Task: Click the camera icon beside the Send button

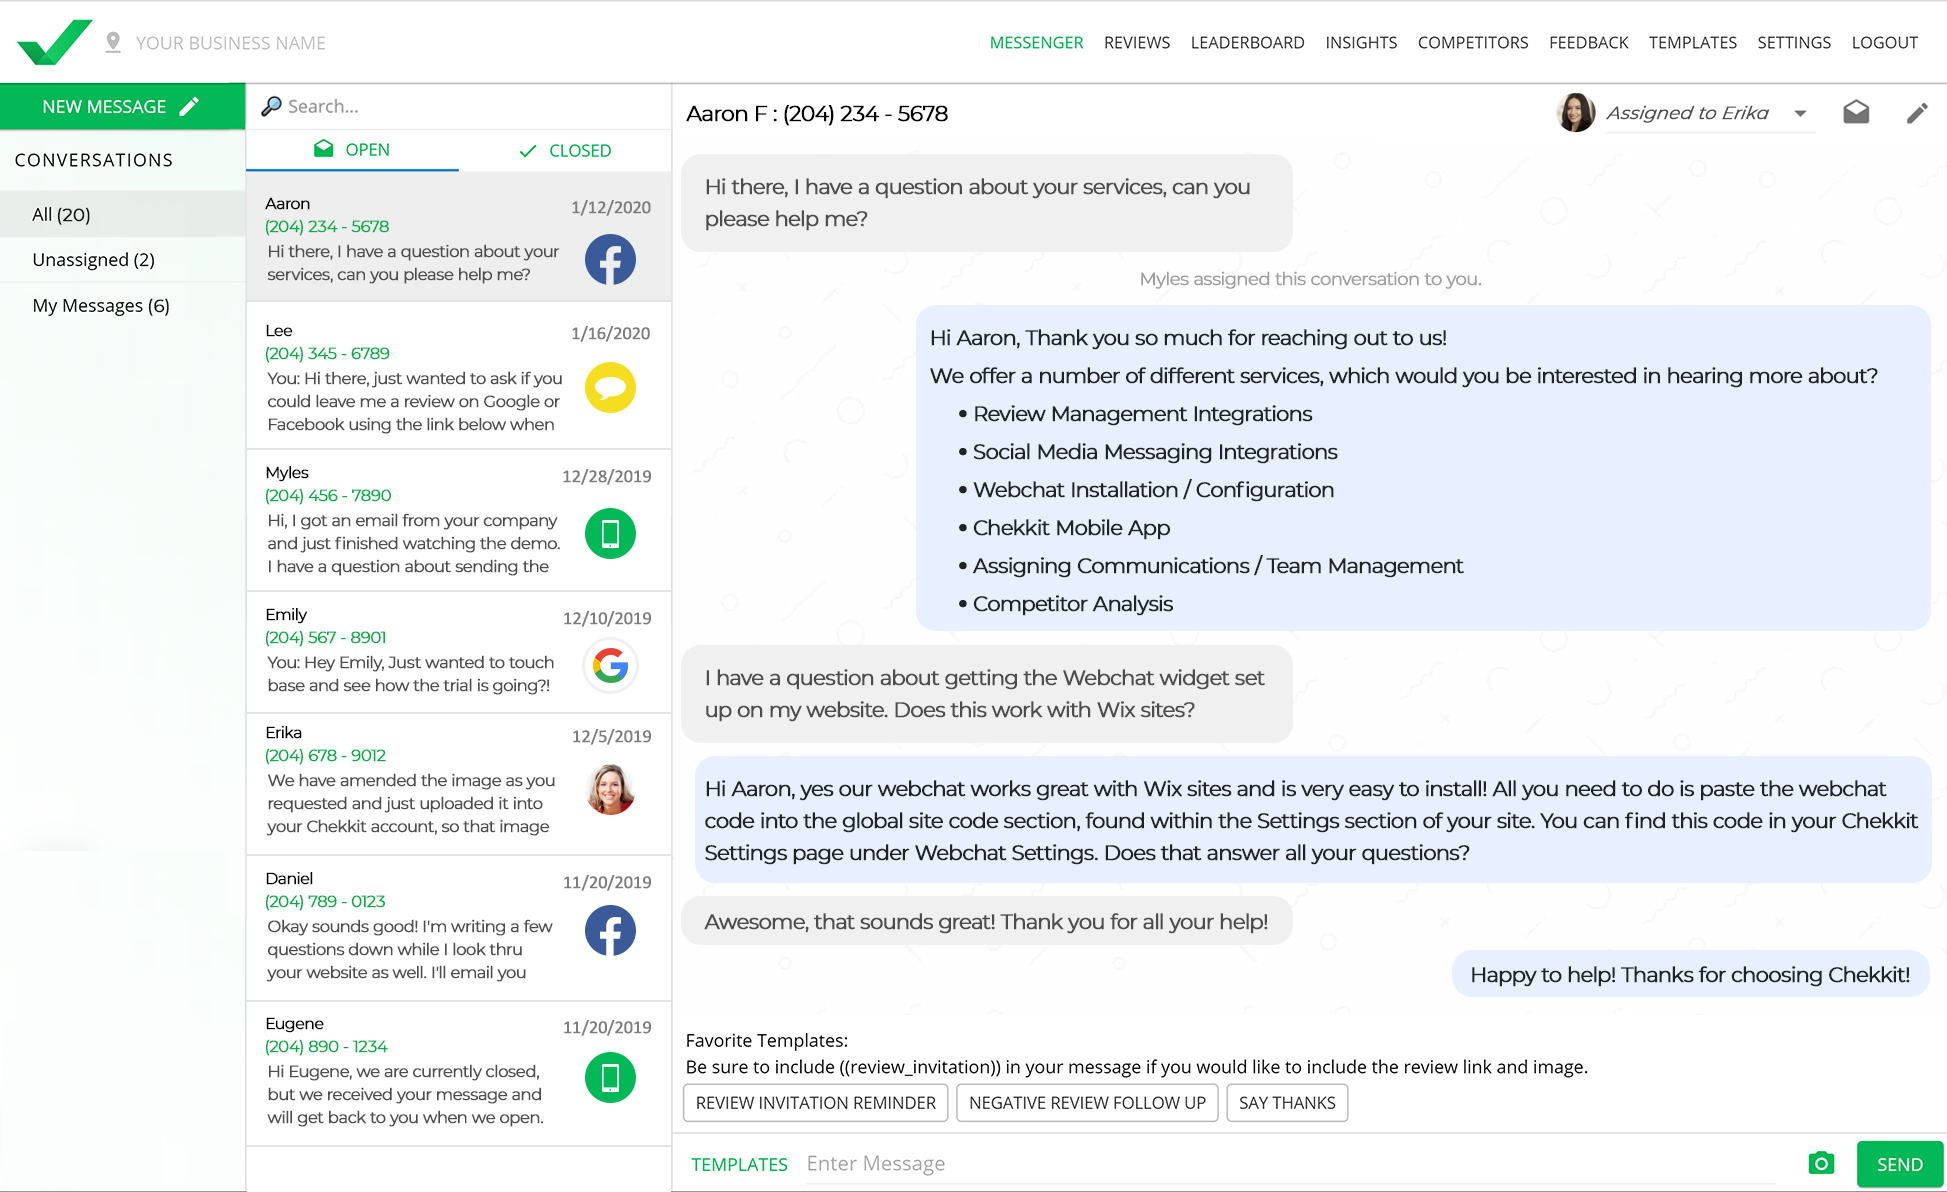Action: pos(1821,1163)
